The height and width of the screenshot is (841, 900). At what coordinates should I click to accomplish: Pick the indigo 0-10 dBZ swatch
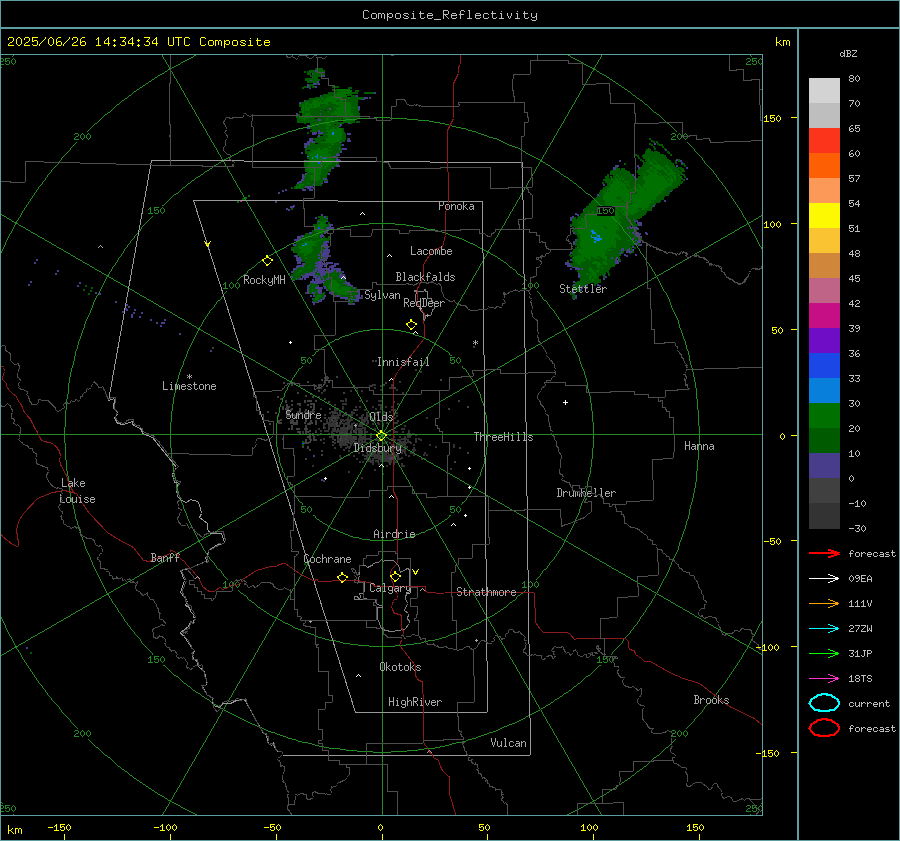pos(824,466)
